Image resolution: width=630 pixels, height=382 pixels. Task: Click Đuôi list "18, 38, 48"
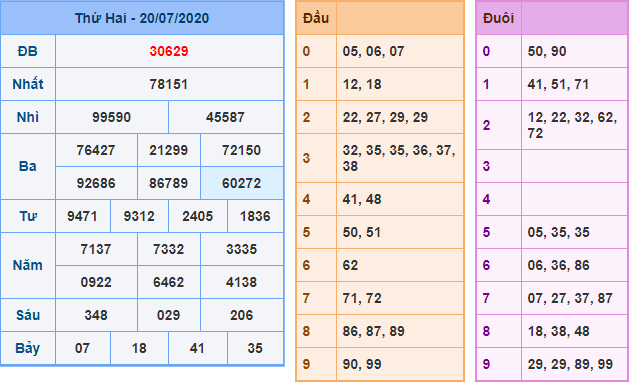click(558, 331)
